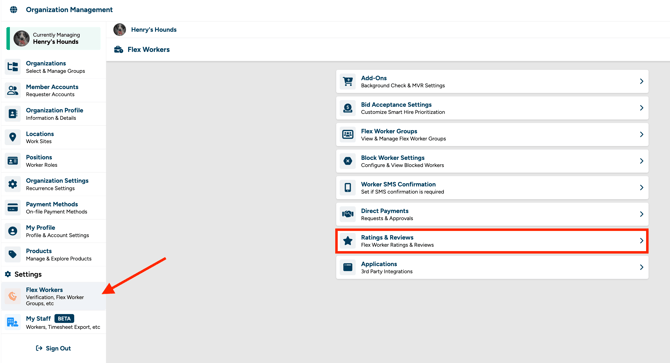Click the Settings section heading text

point(28,274)
